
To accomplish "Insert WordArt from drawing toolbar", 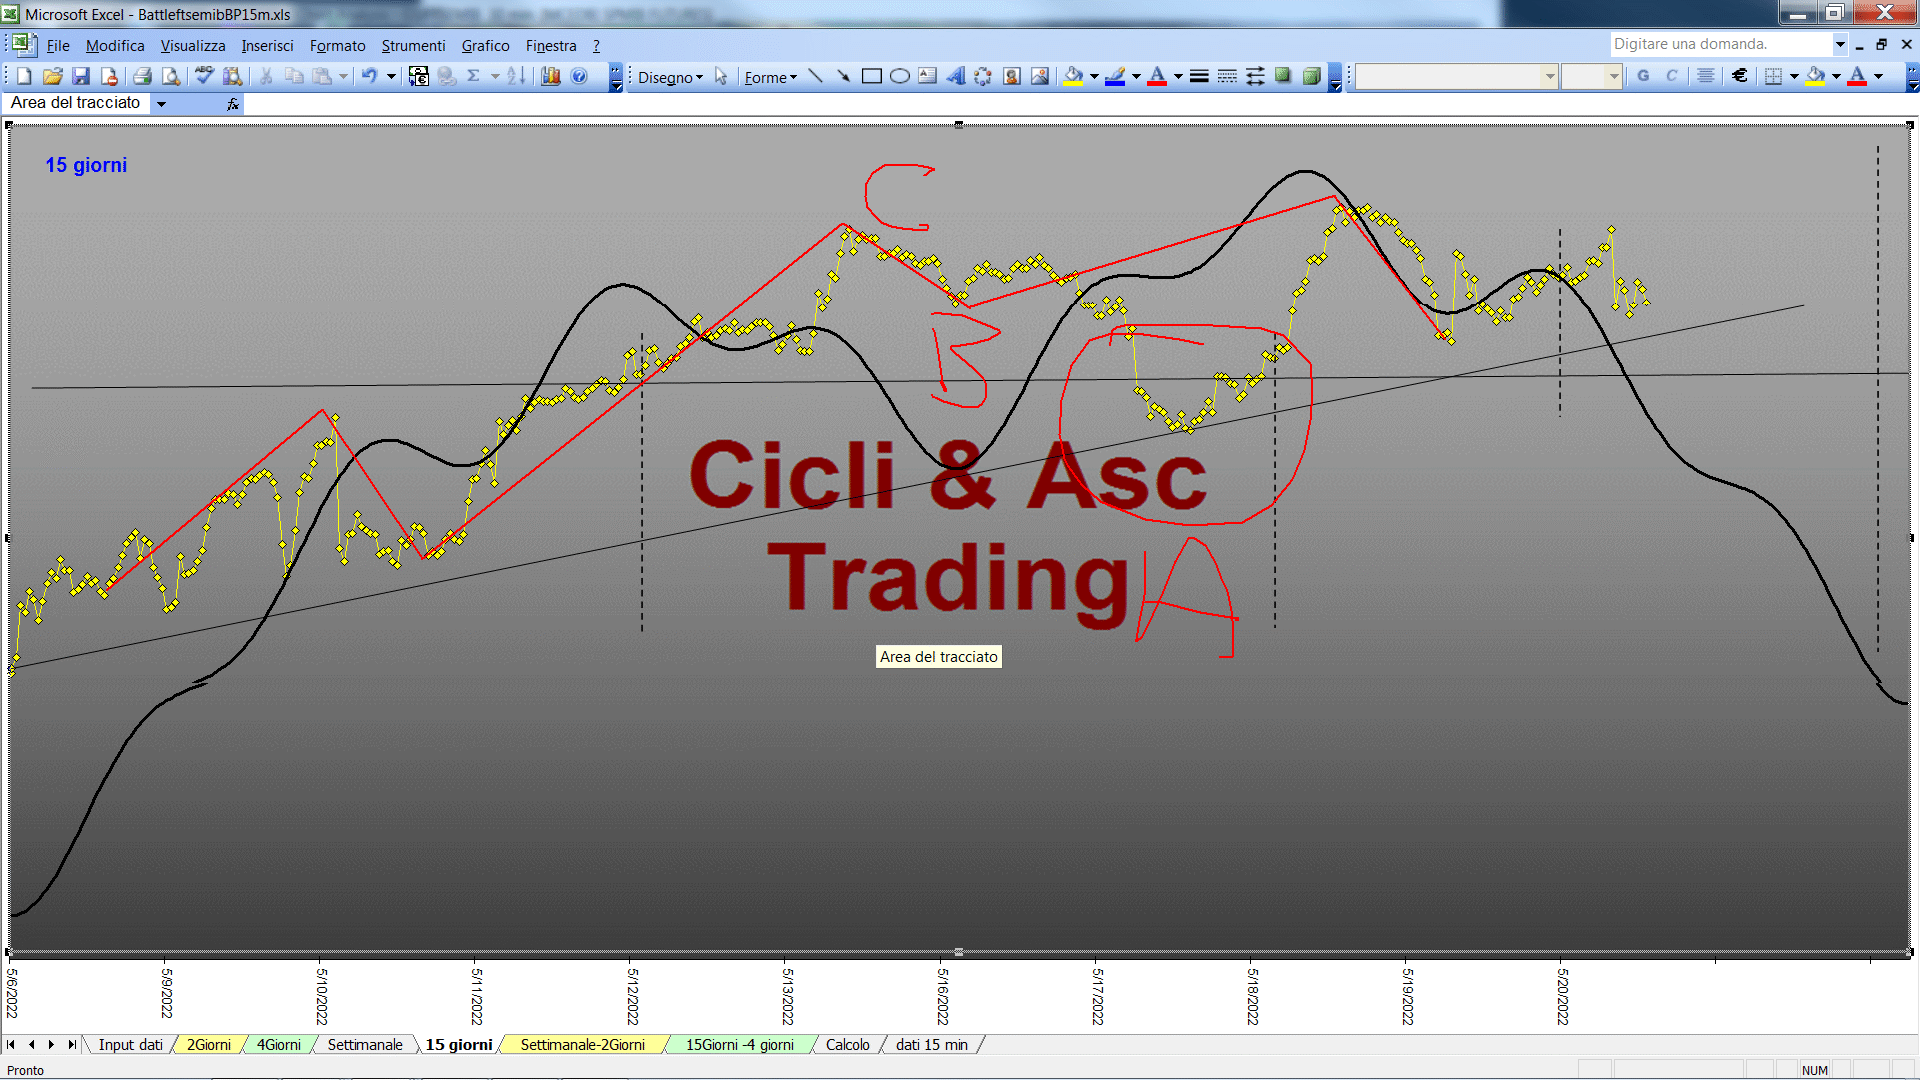I will click(x=956, y=76).
